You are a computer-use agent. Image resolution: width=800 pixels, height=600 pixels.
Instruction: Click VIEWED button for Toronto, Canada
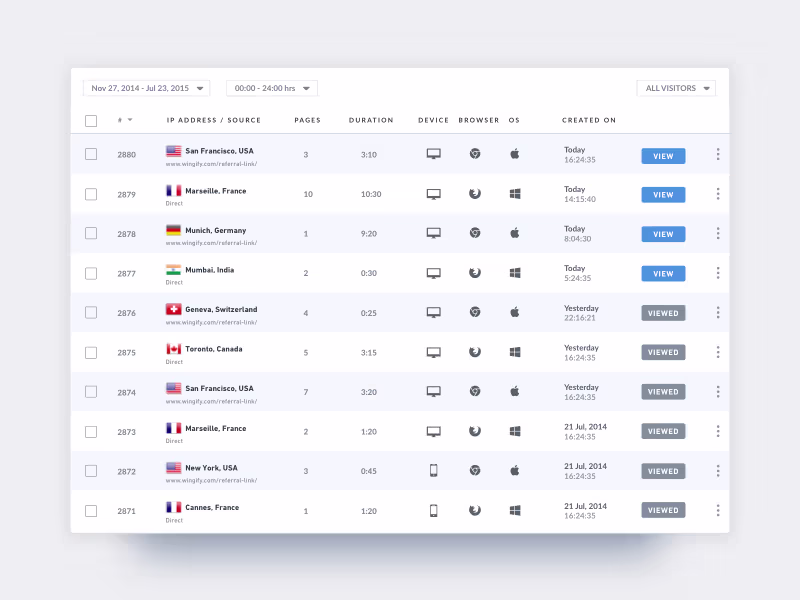click(663, 352)
